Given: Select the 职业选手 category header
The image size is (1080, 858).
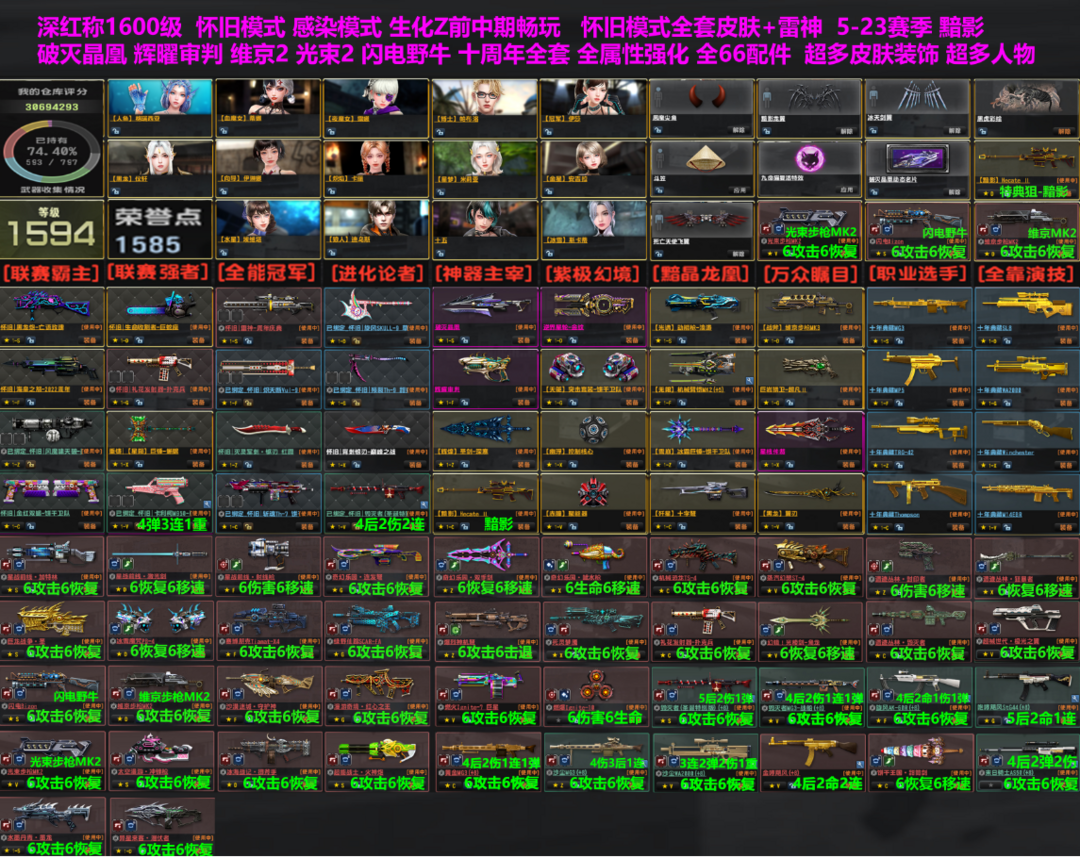Looking at the screenshot, I should pyautogui.click(x=919, y=273).
